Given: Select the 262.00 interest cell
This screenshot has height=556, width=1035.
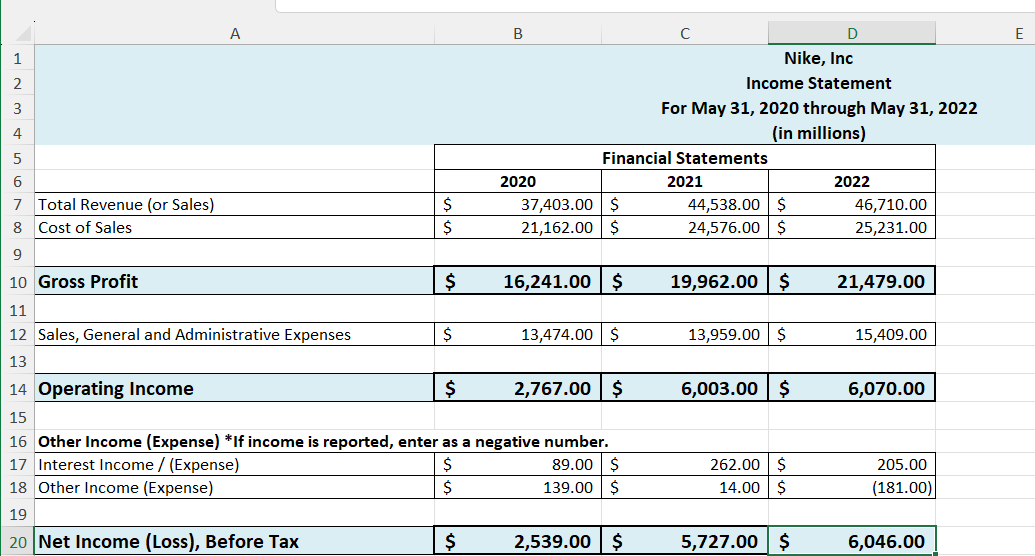Looking at the screenshot, I should (685, 464).
